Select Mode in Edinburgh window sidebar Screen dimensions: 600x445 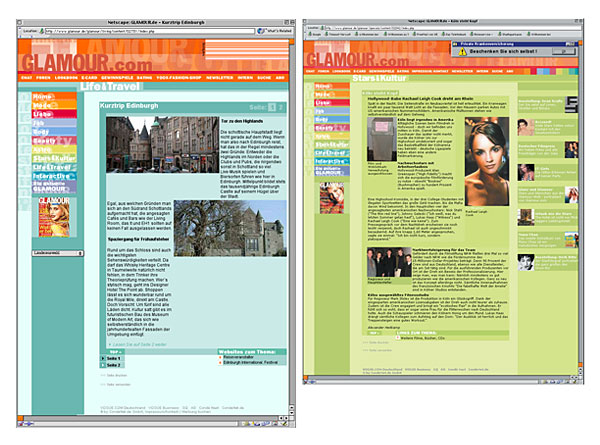(x=54, y=105)
